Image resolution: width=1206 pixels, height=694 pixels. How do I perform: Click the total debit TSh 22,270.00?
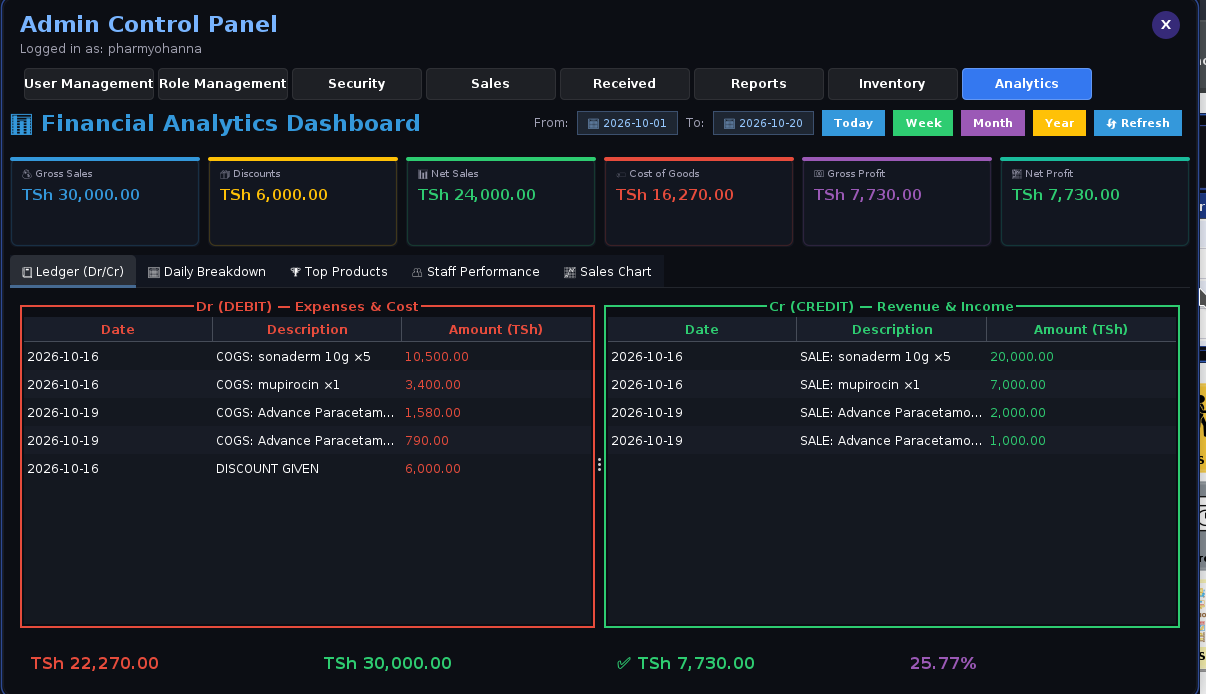(94, 663)
